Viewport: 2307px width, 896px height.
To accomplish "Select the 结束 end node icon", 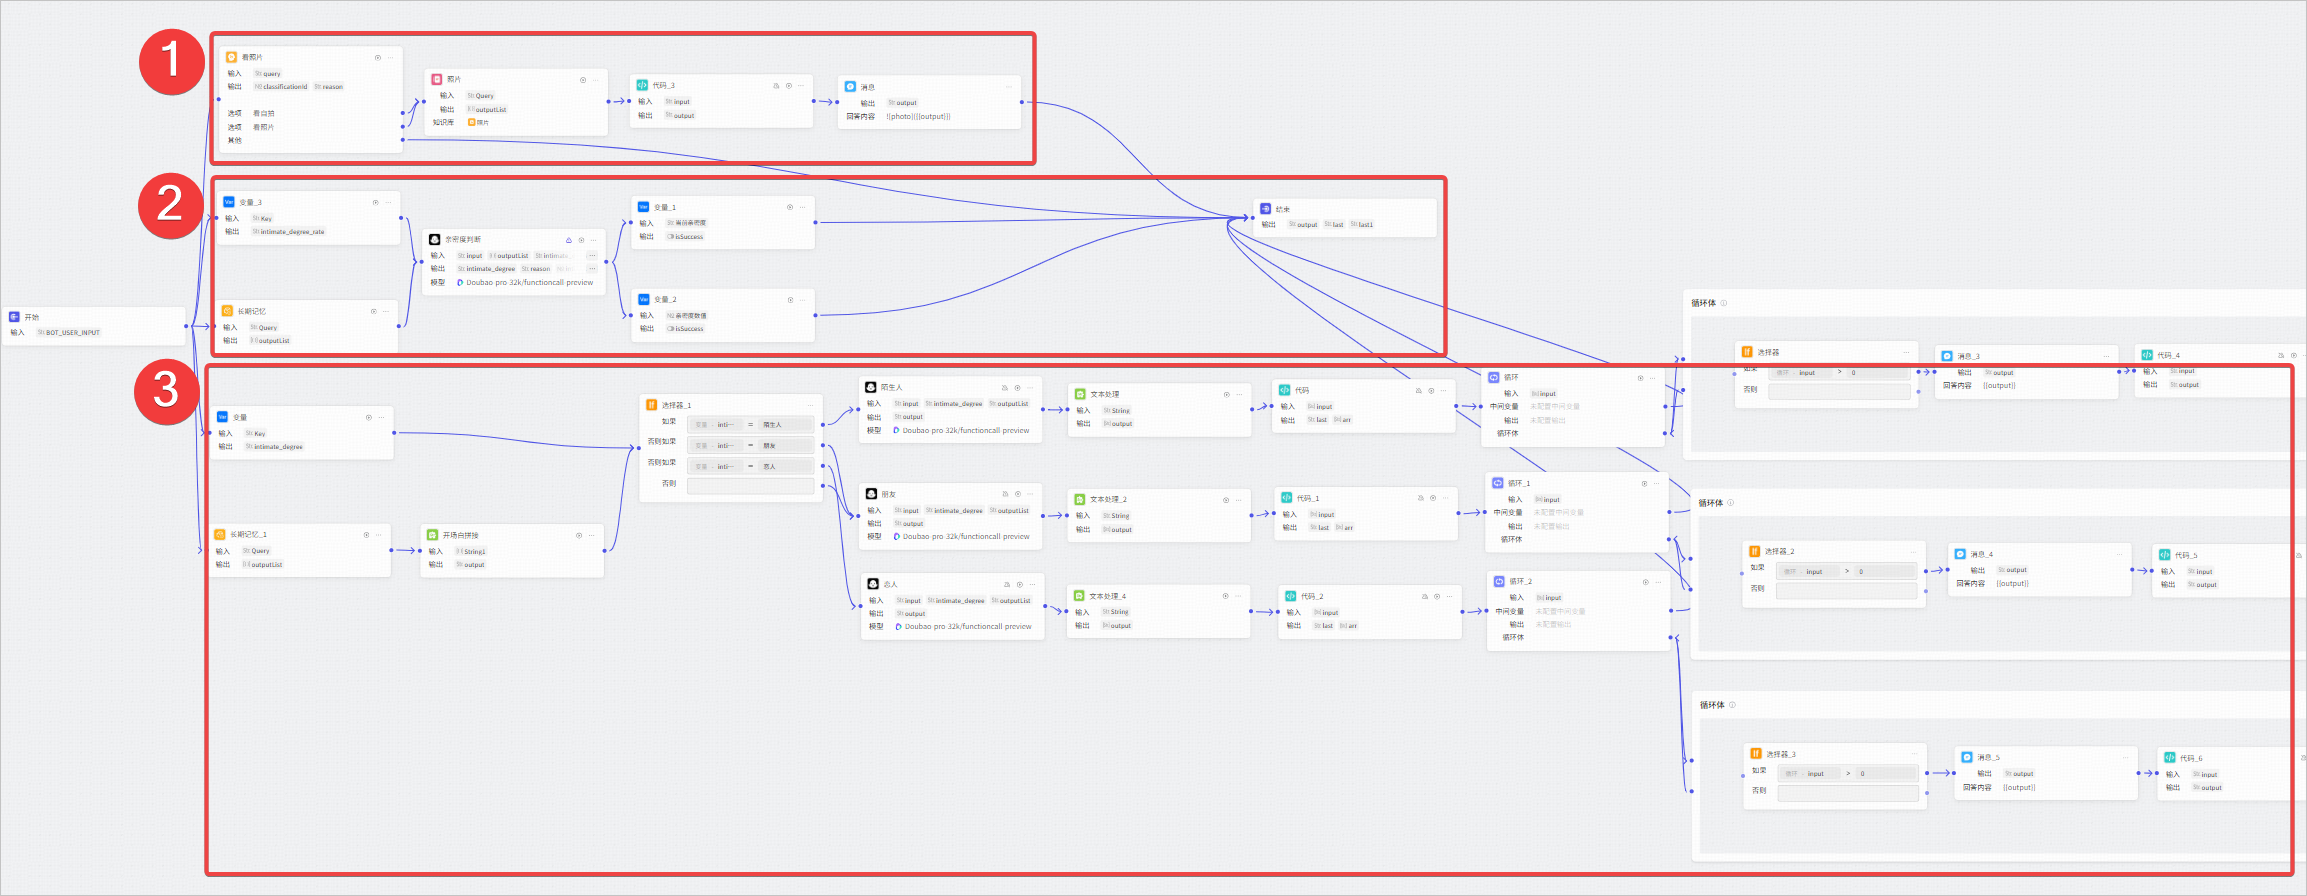I will (1265, 209).
